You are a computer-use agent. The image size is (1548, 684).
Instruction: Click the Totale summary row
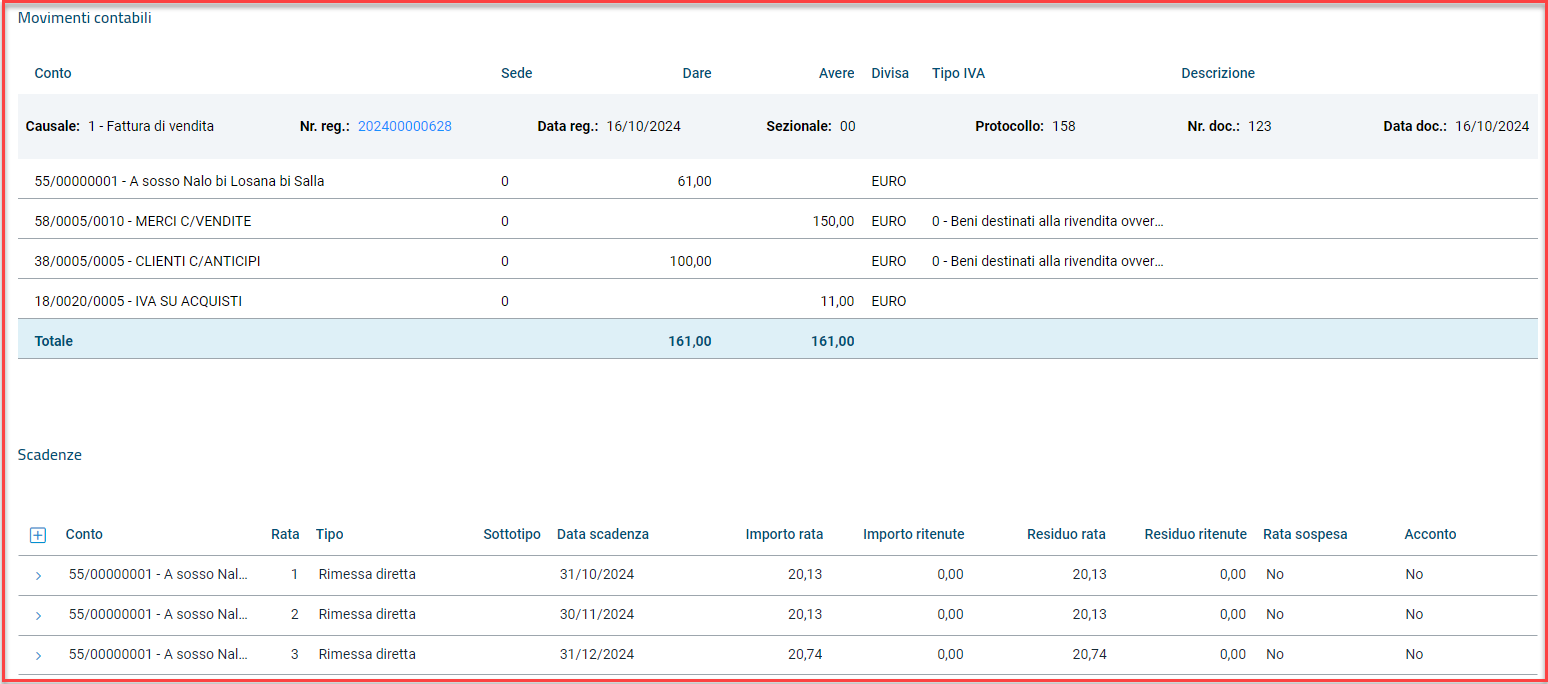[54, 341]
